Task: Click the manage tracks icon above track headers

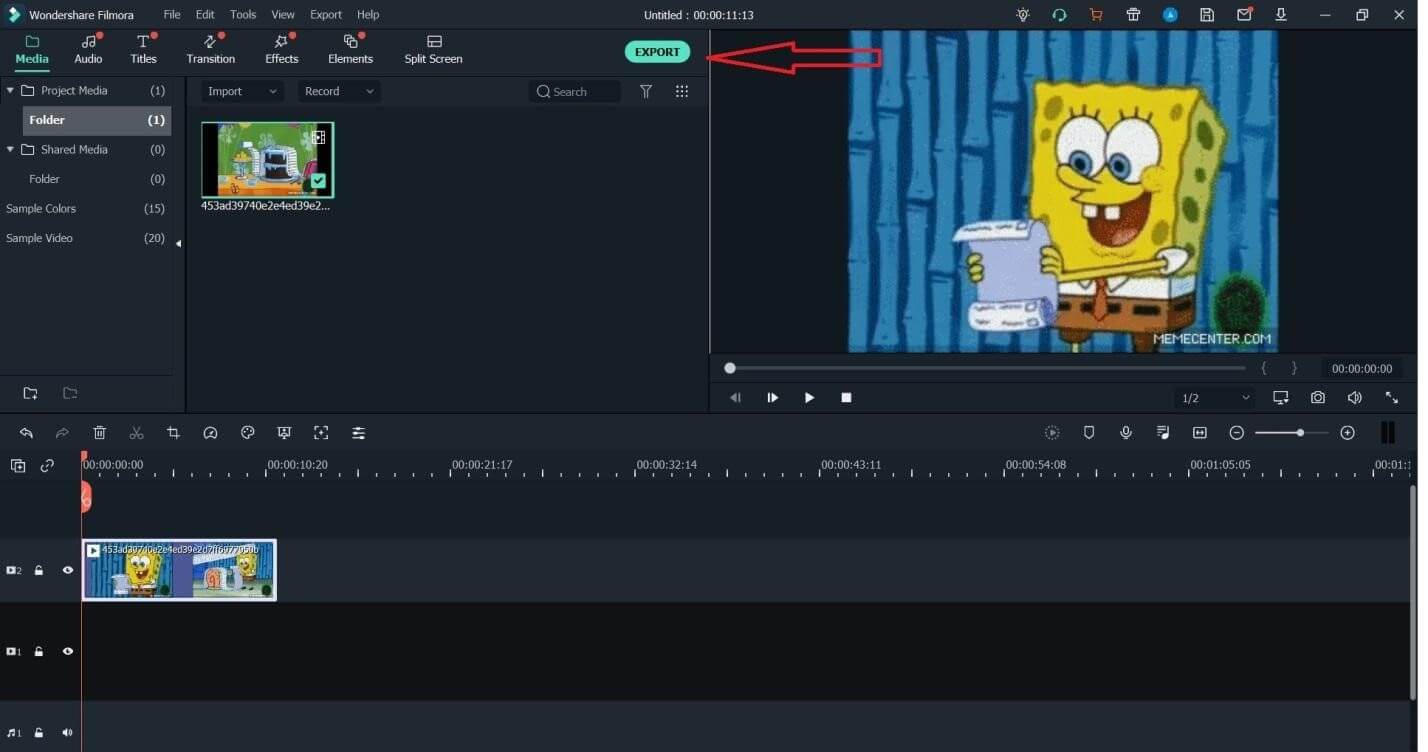Action: (18, 466)
